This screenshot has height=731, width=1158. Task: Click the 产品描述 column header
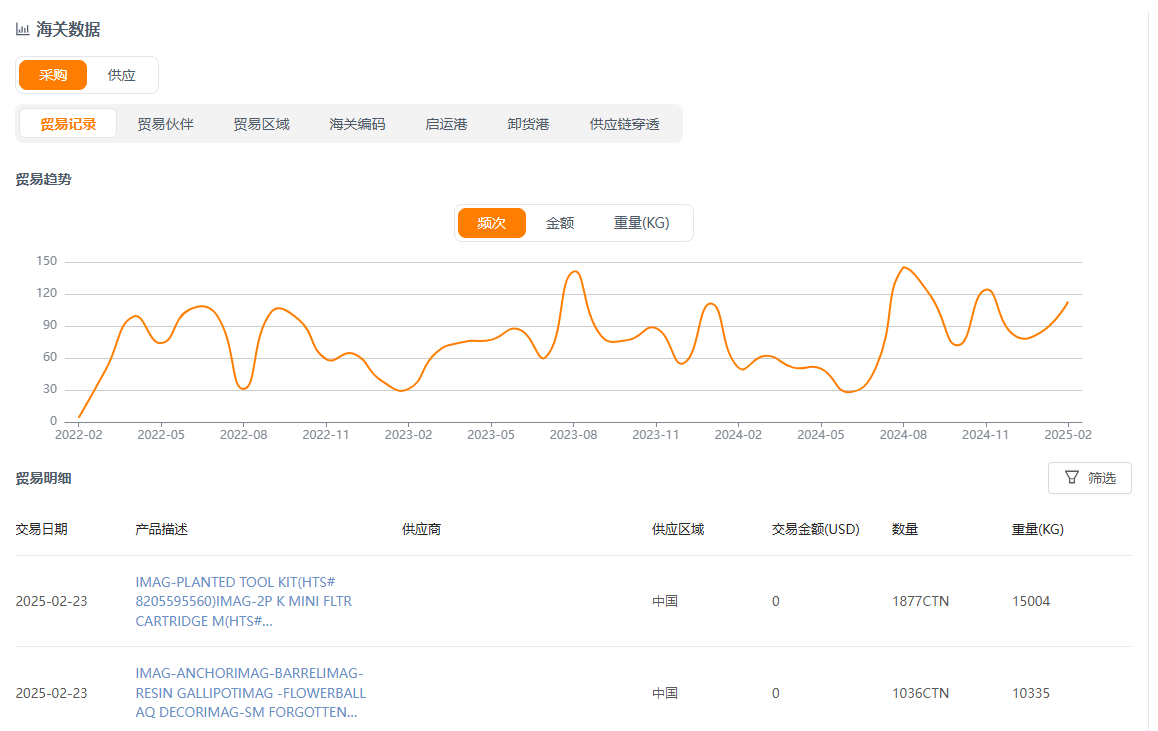click(x=161, y=529)
